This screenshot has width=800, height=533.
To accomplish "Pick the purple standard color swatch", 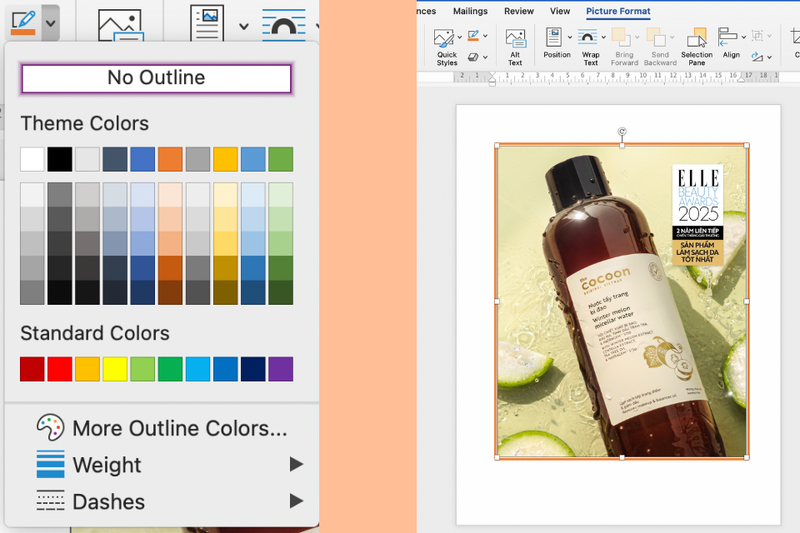I will (x=281, y=369).
